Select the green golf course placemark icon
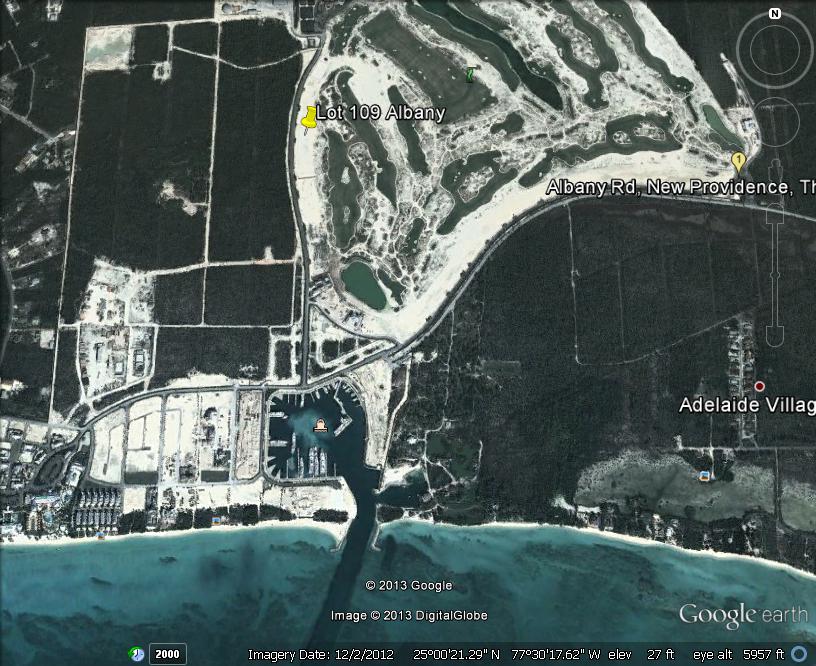816x666 pixels. click(470, 74)
